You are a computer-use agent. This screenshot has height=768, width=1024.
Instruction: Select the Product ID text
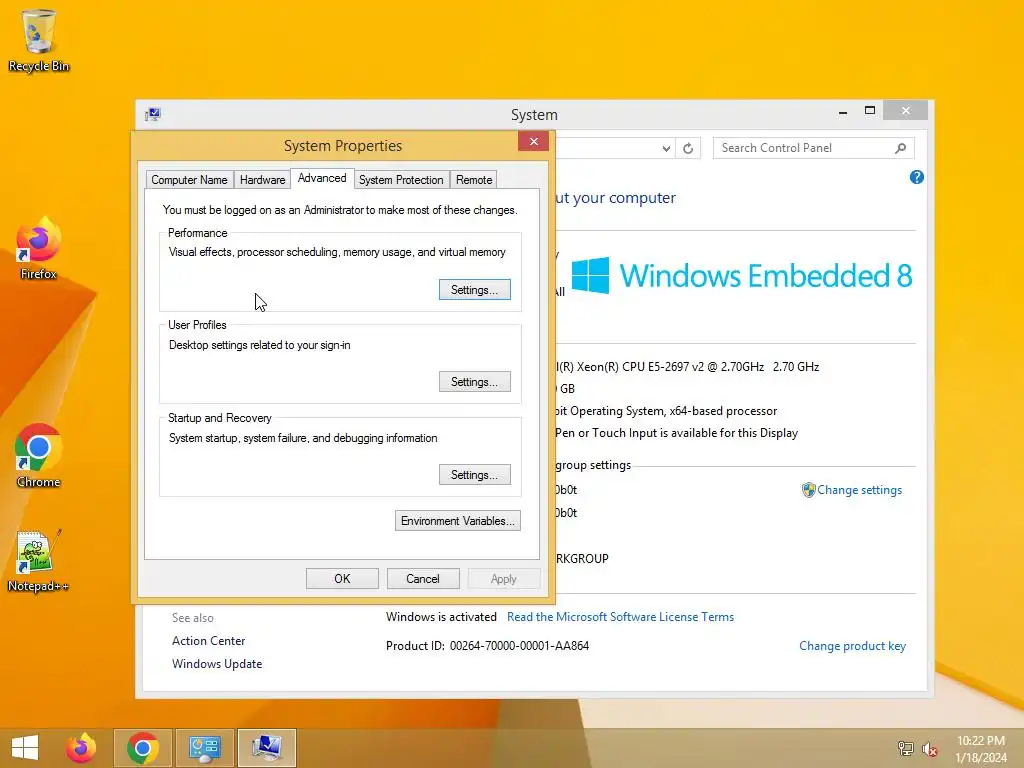coord(487,646)
